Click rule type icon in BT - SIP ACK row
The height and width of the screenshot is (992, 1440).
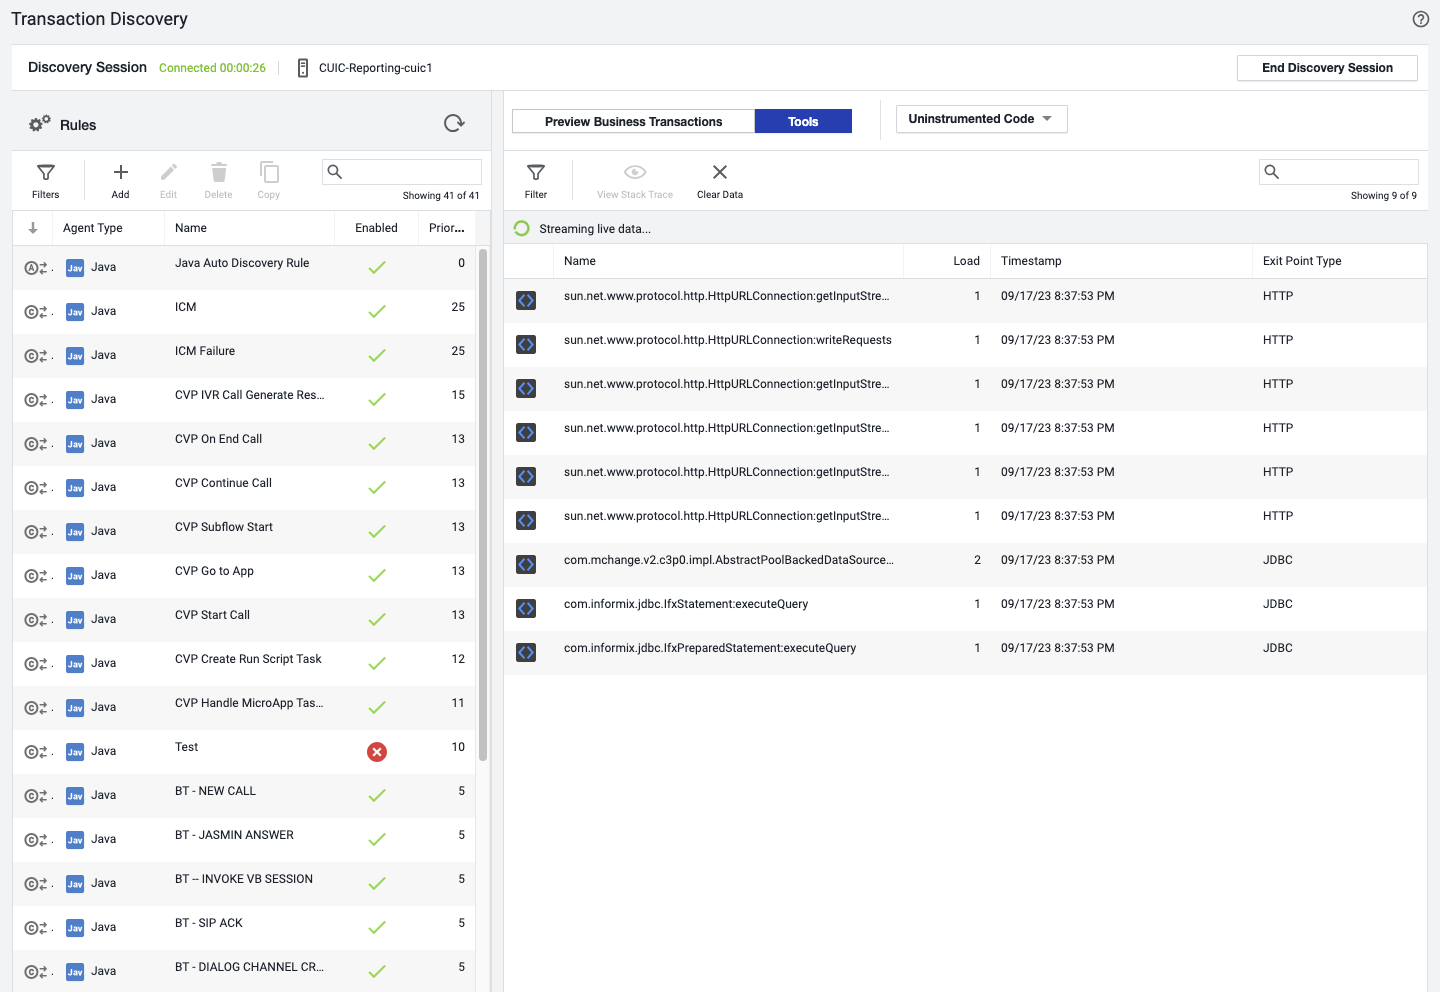pos(37,928)
